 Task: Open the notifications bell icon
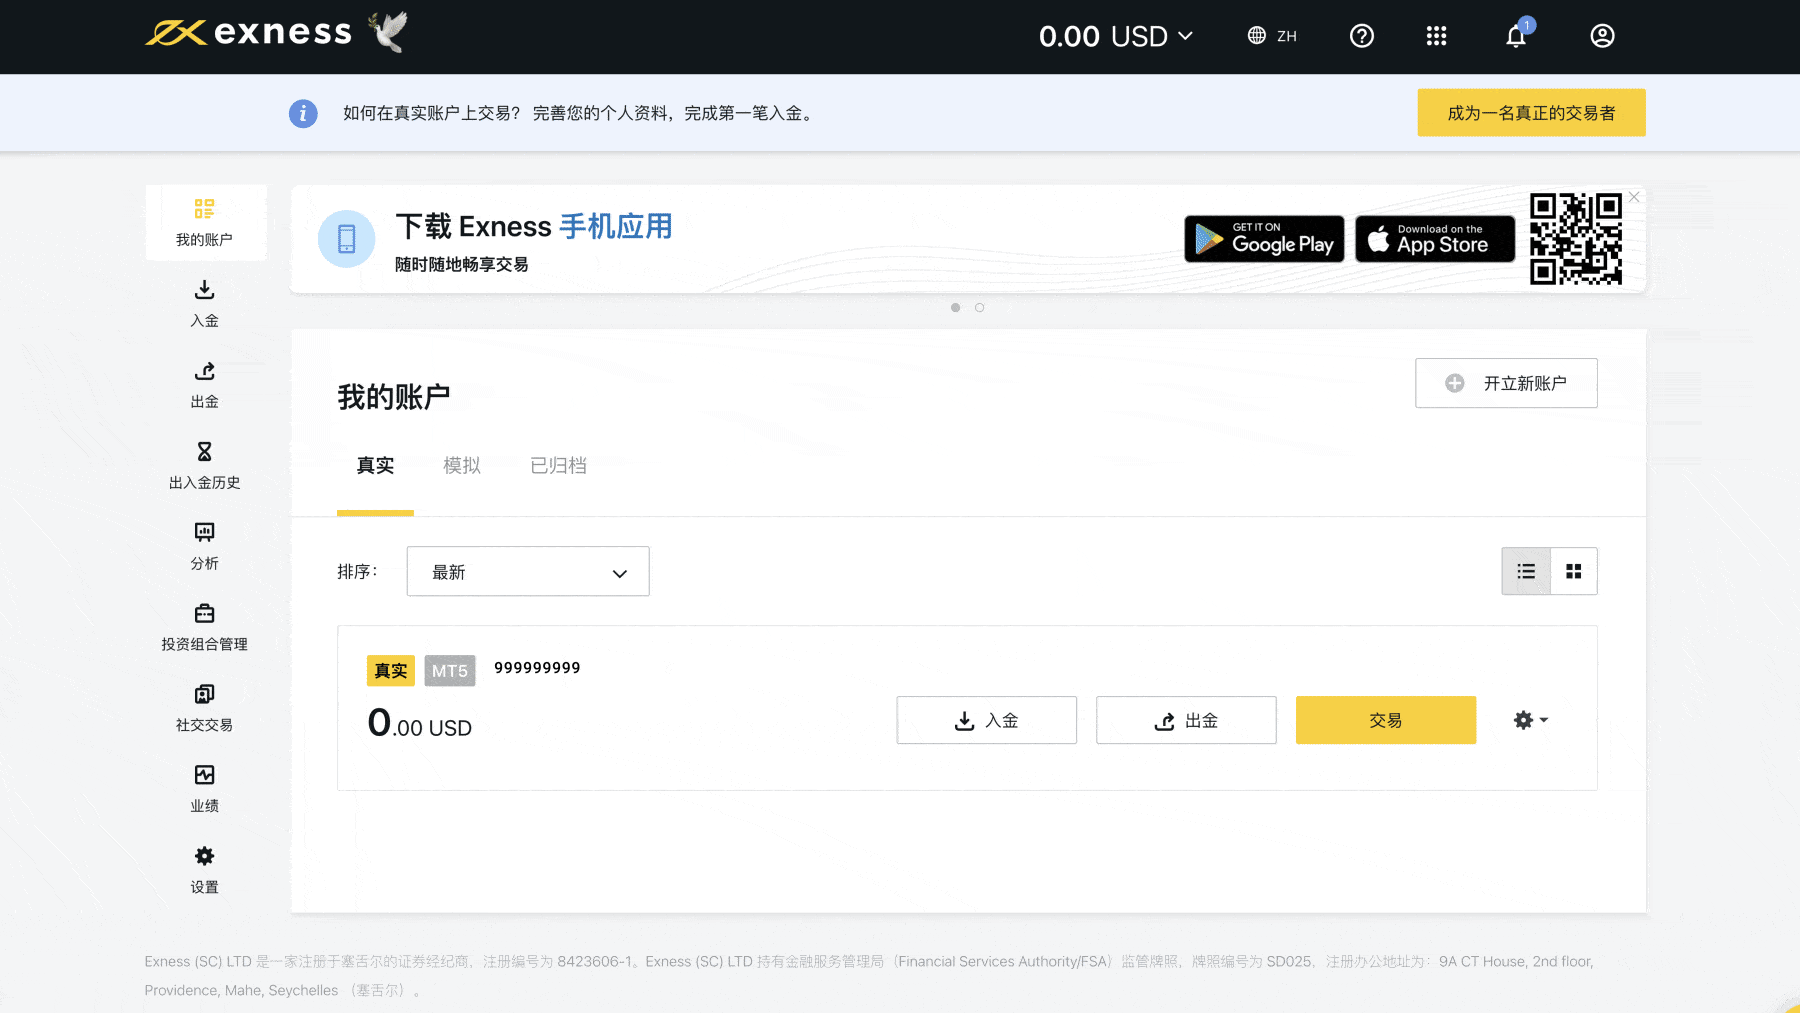click(x=1517, y=36)
